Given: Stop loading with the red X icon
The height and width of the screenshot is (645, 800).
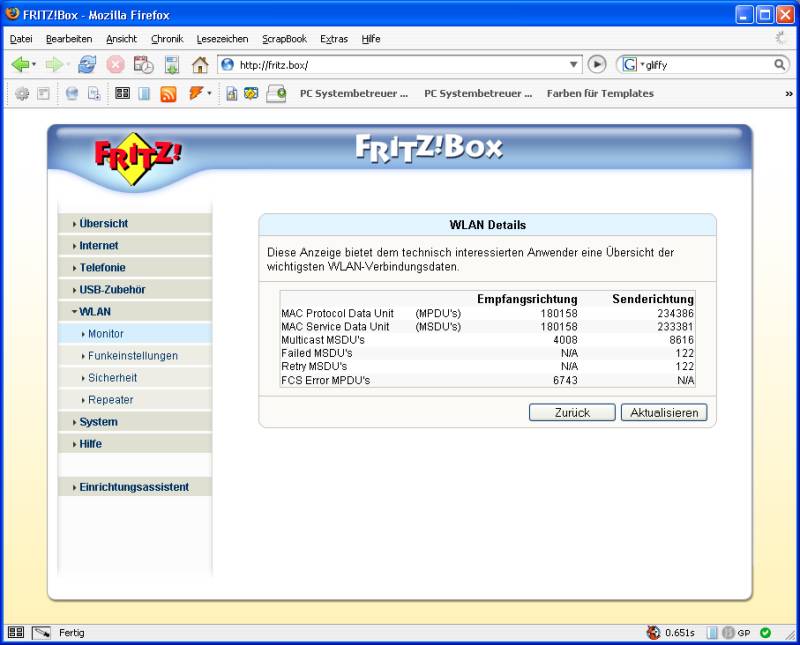Looking at the screenshot, I should click(115, 65).
